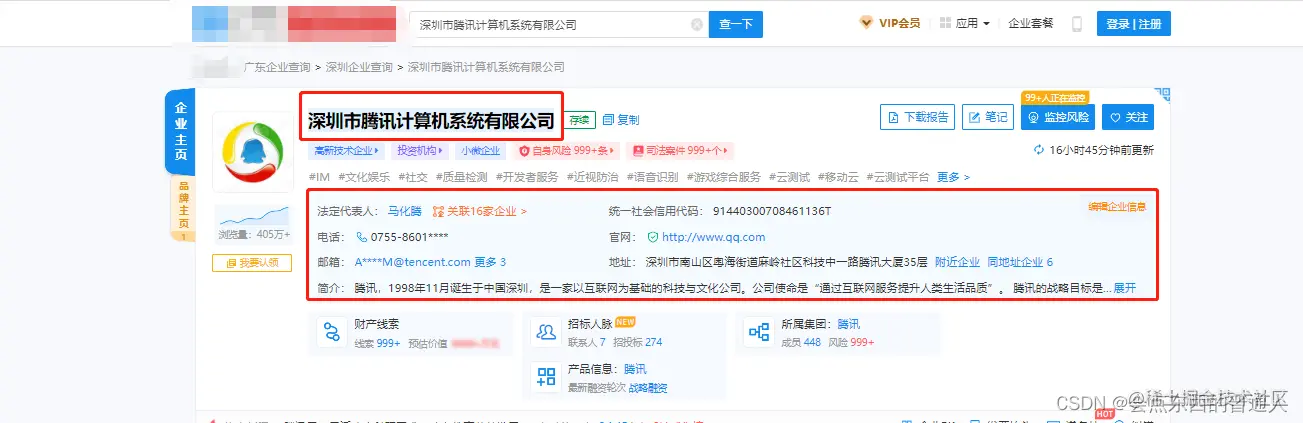The image size is (1303, 423).
Task: Click the 产品信息 grid icon
Action: click(x=545, y=377)
